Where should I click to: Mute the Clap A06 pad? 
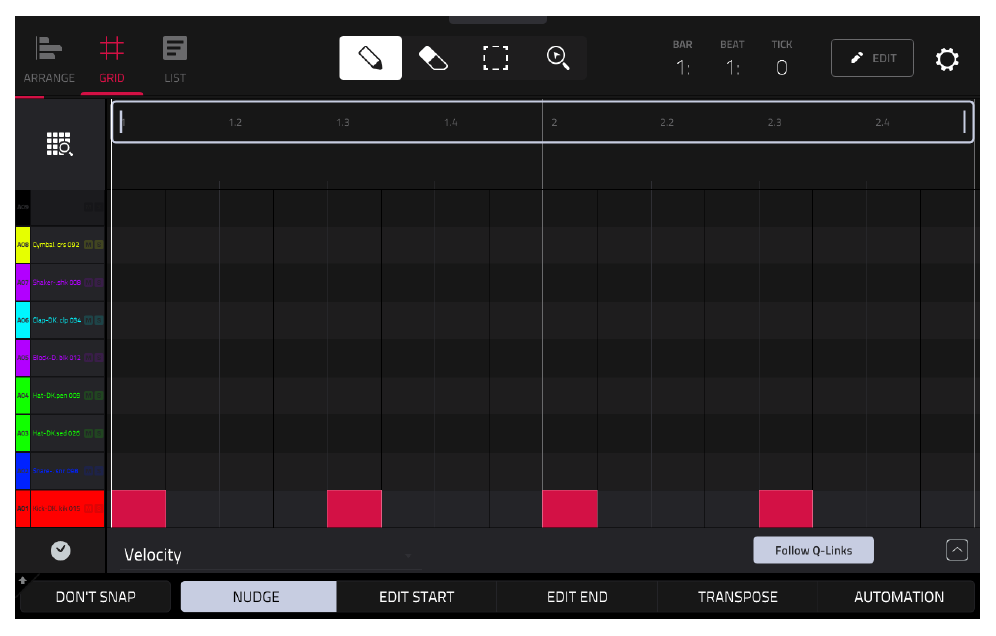pos(88,320)
